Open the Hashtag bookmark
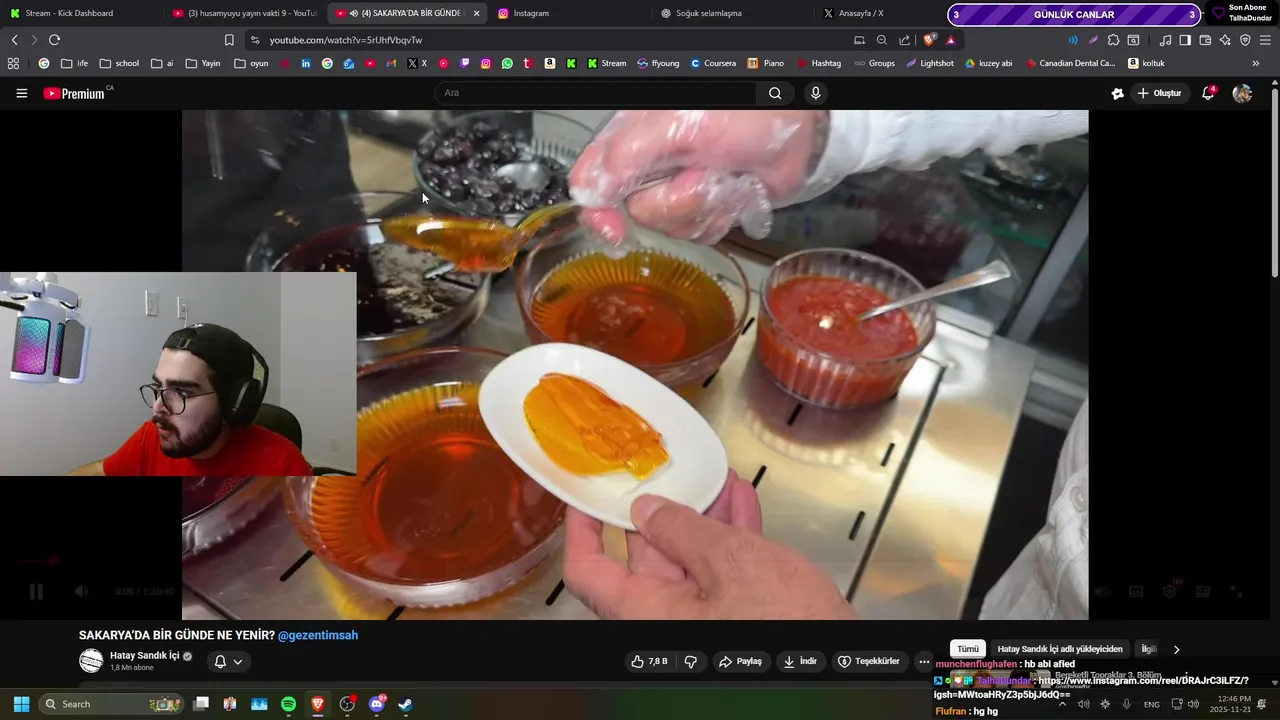This screenshot has height=720, width=1280. pyautogui.click(x=819, y=63)
